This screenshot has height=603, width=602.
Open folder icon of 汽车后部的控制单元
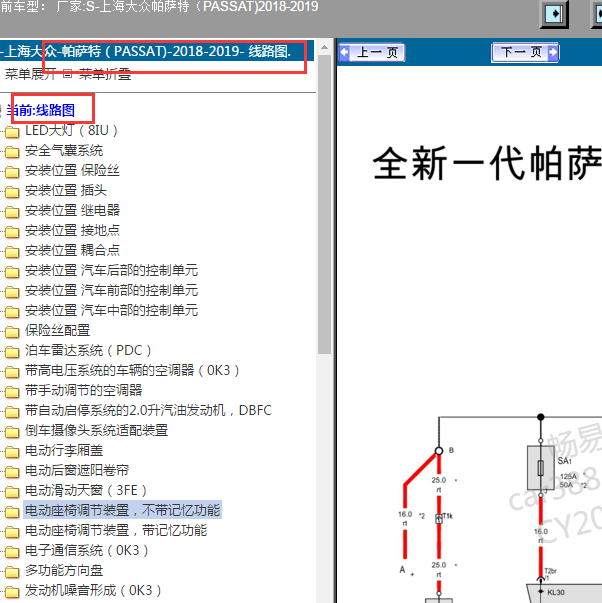12,272
